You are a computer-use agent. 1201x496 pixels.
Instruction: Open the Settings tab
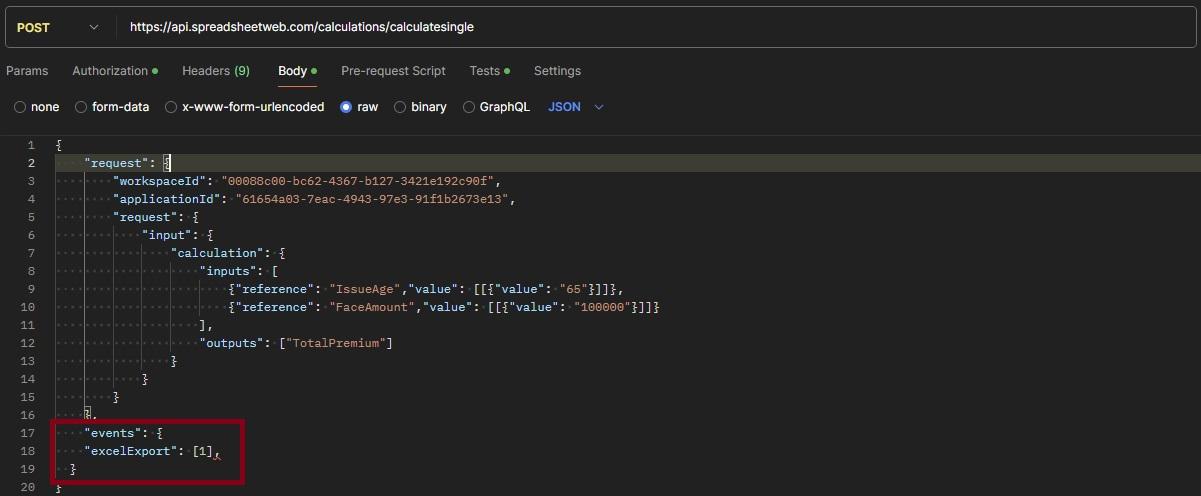557,71
